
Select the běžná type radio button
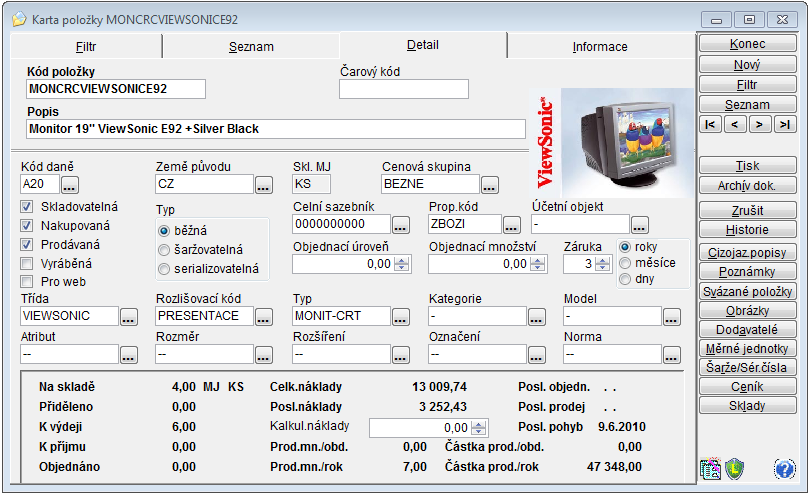(x=164, y=231)
